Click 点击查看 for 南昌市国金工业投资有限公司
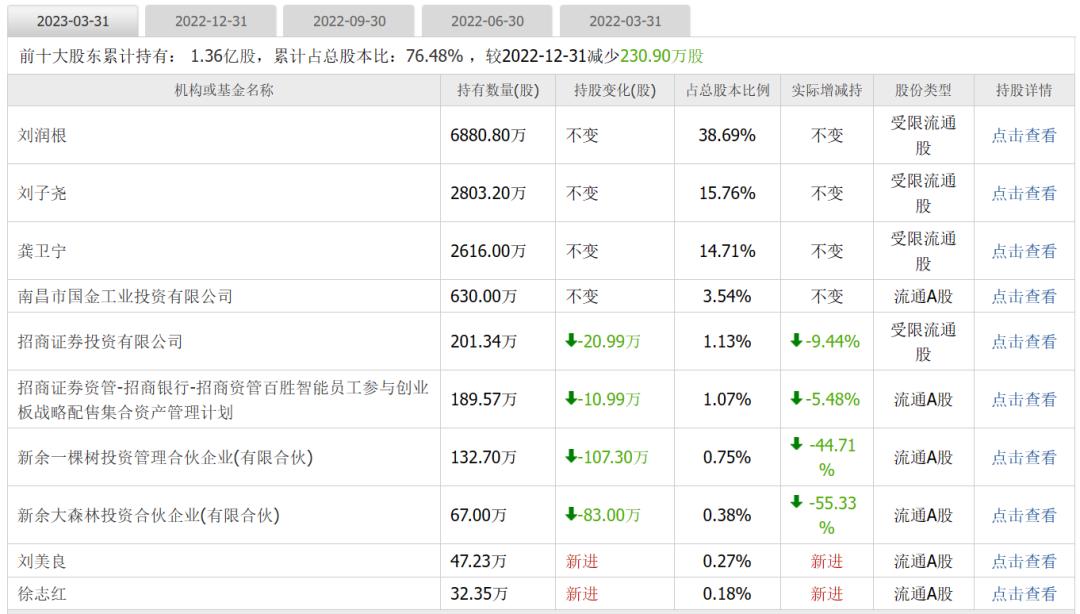The width and height of the screenshot is (1080, 614). [x=1024, y=297]
